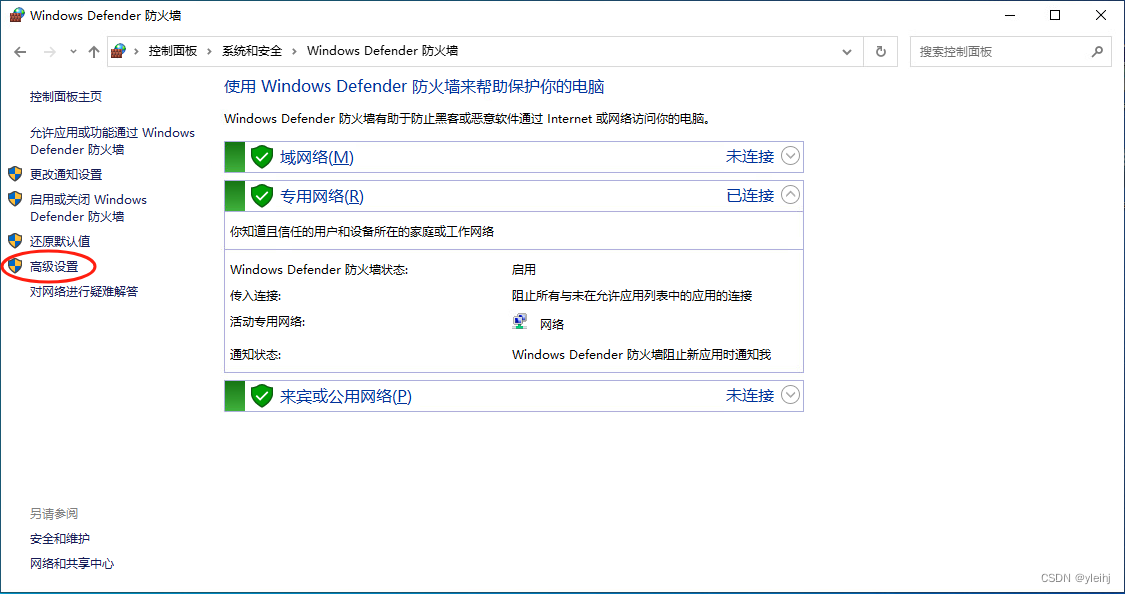Screen dimensions: 1125x594
Task: Open 控制面板主页 link
Action: click(x=66, y=97)
